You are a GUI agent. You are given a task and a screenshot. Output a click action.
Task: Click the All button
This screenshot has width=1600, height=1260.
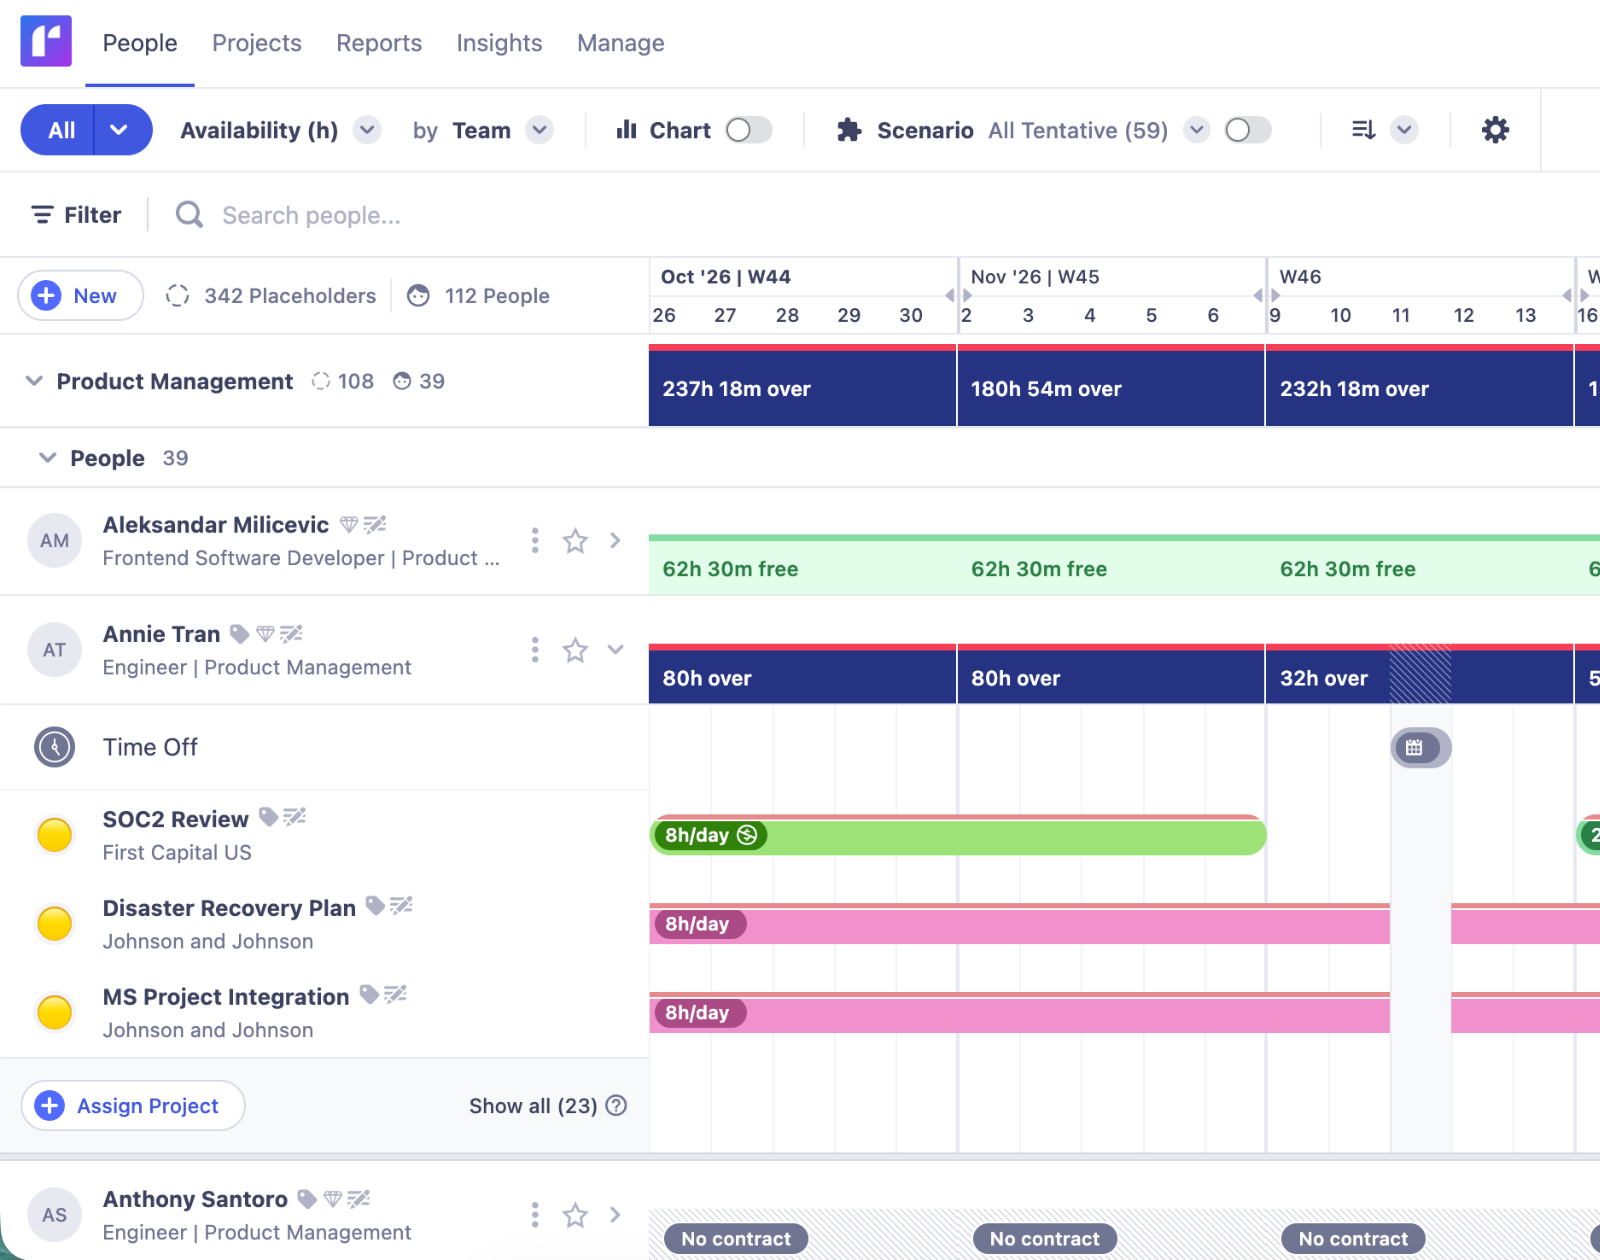pyautogui.click(x=59, y=130)
